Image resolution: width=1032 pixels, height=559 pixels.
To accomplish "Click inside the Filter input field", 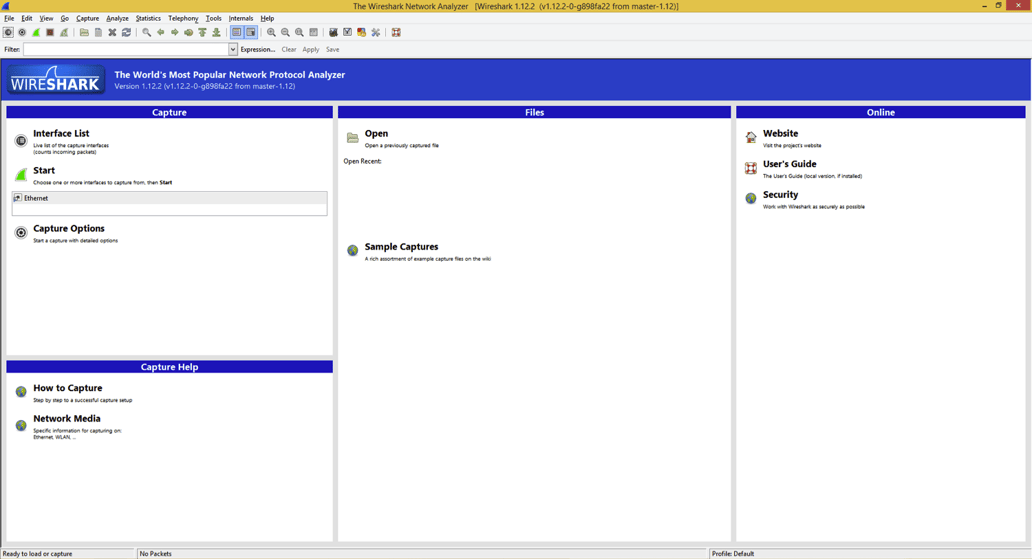I will coord(125,49).
